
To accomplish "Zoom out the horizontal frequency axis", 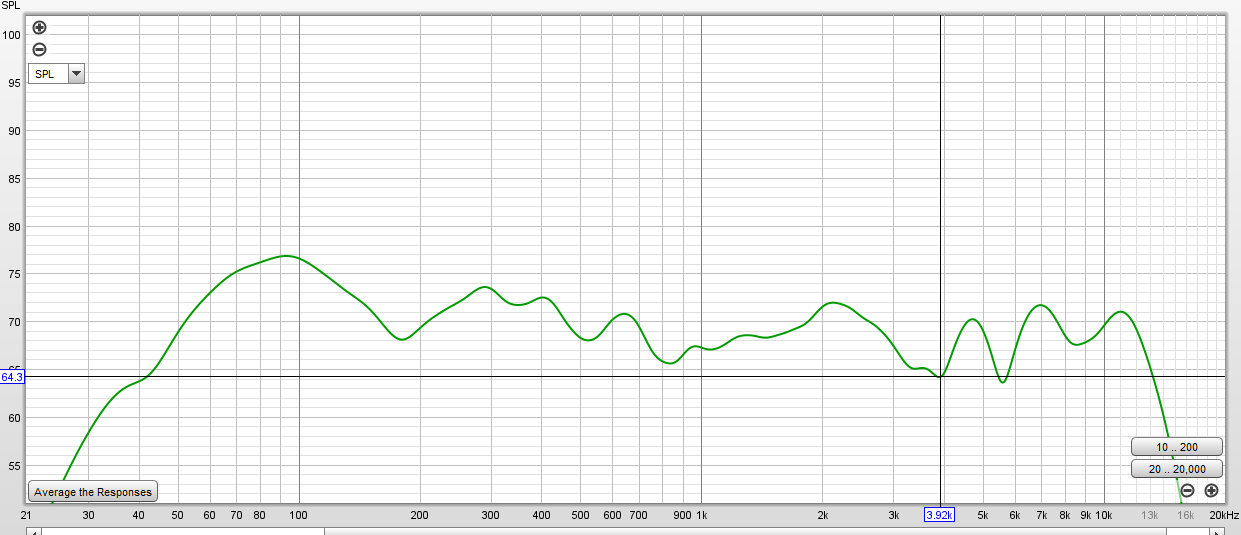I will pyautogui.click(x=1186, y=490).
